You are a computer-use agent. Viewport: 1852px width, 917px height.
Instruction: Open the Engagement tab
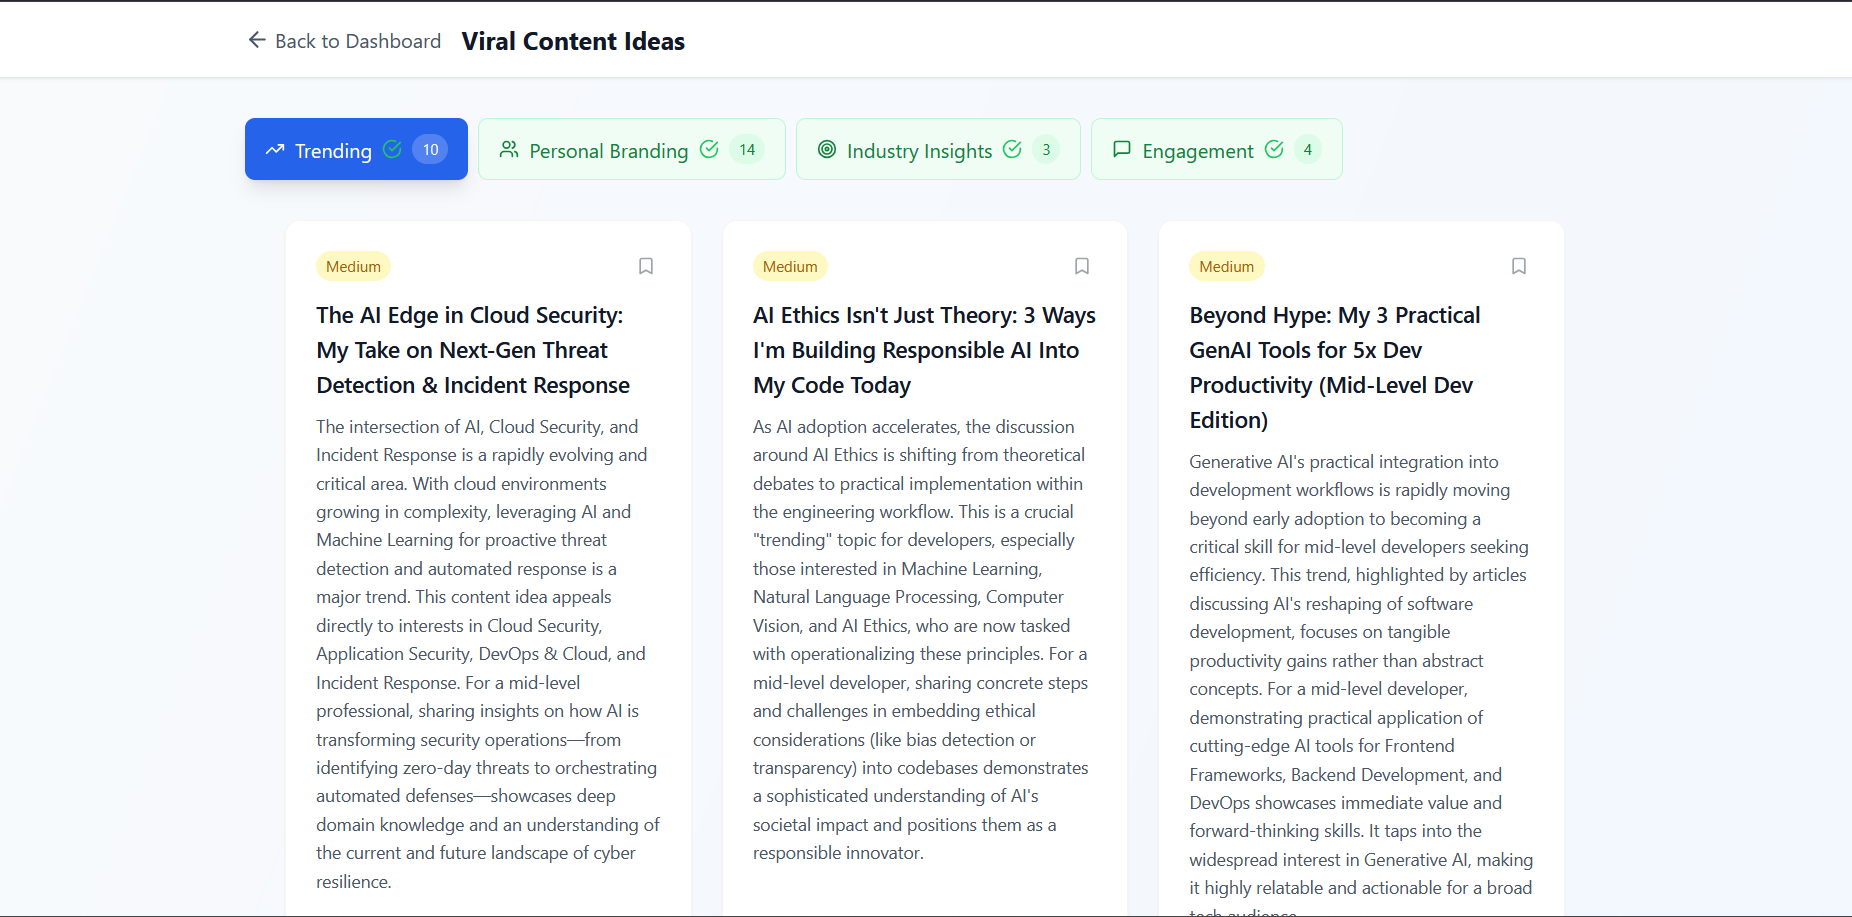tap(1216, 149)
